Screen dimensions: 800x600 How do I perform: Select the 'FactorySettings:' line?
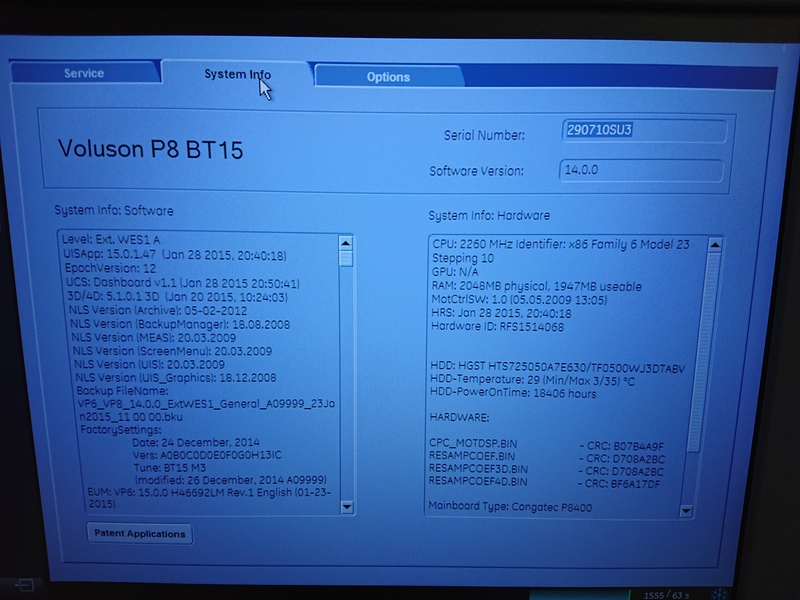pyautogui.click(x=121, y=430)
